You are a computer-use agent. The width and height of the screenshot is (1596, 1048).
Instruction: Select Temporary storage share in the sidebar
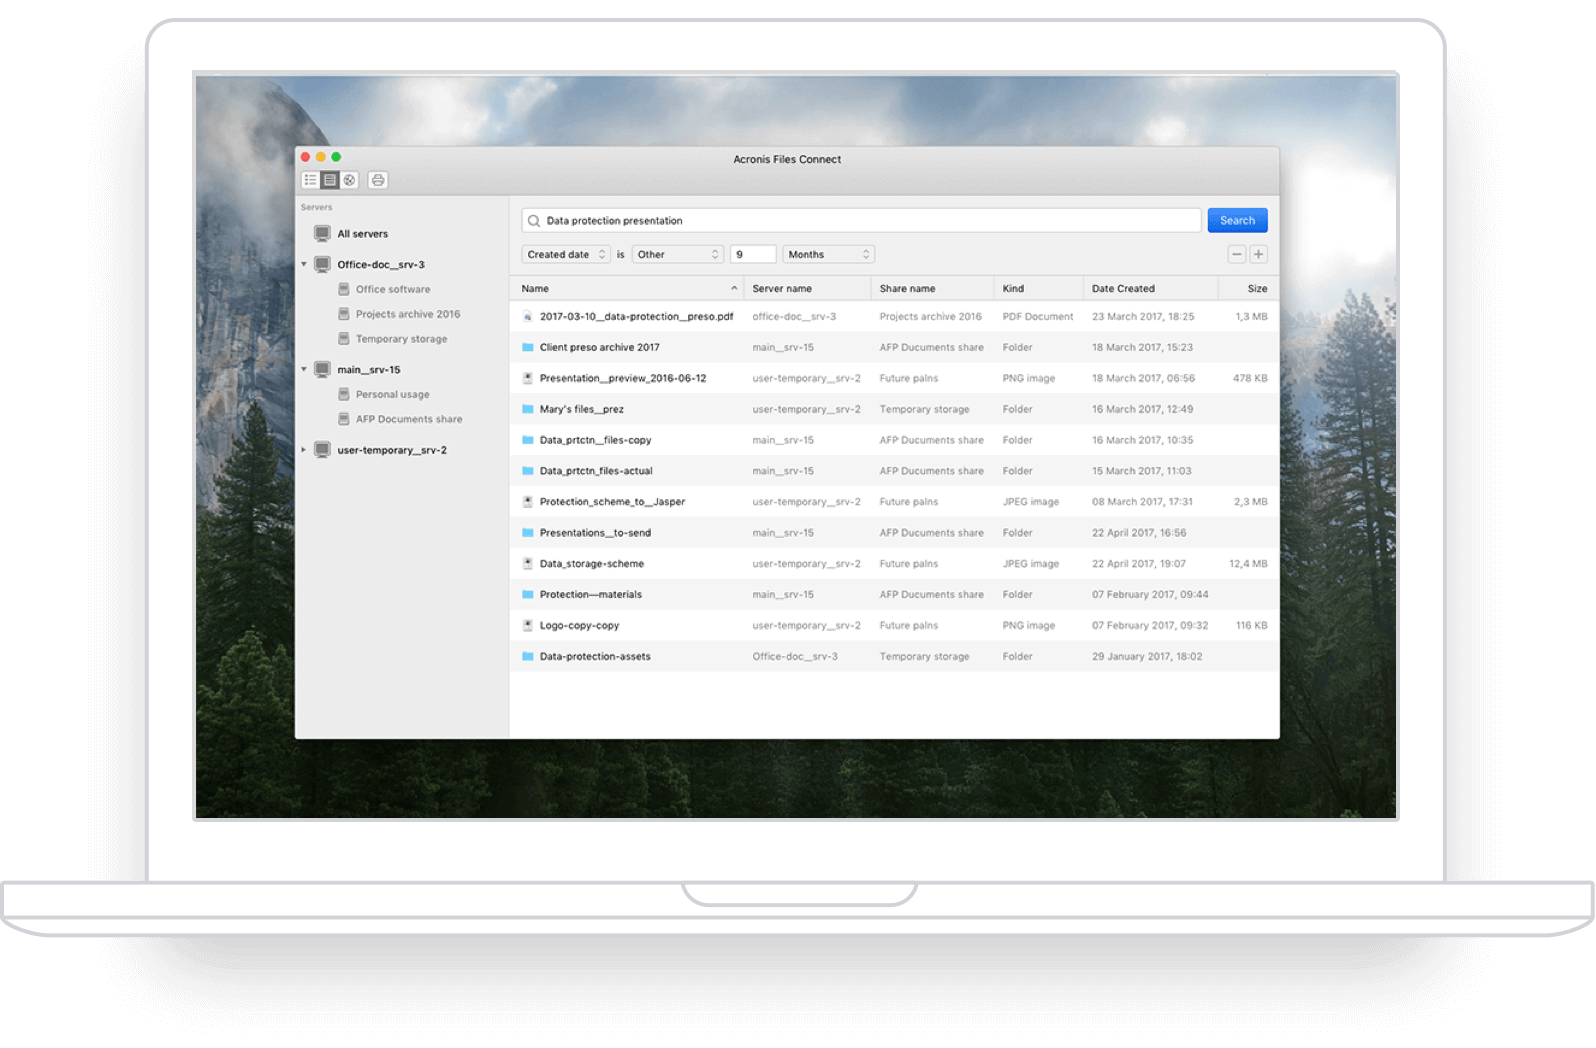point(401,339)
